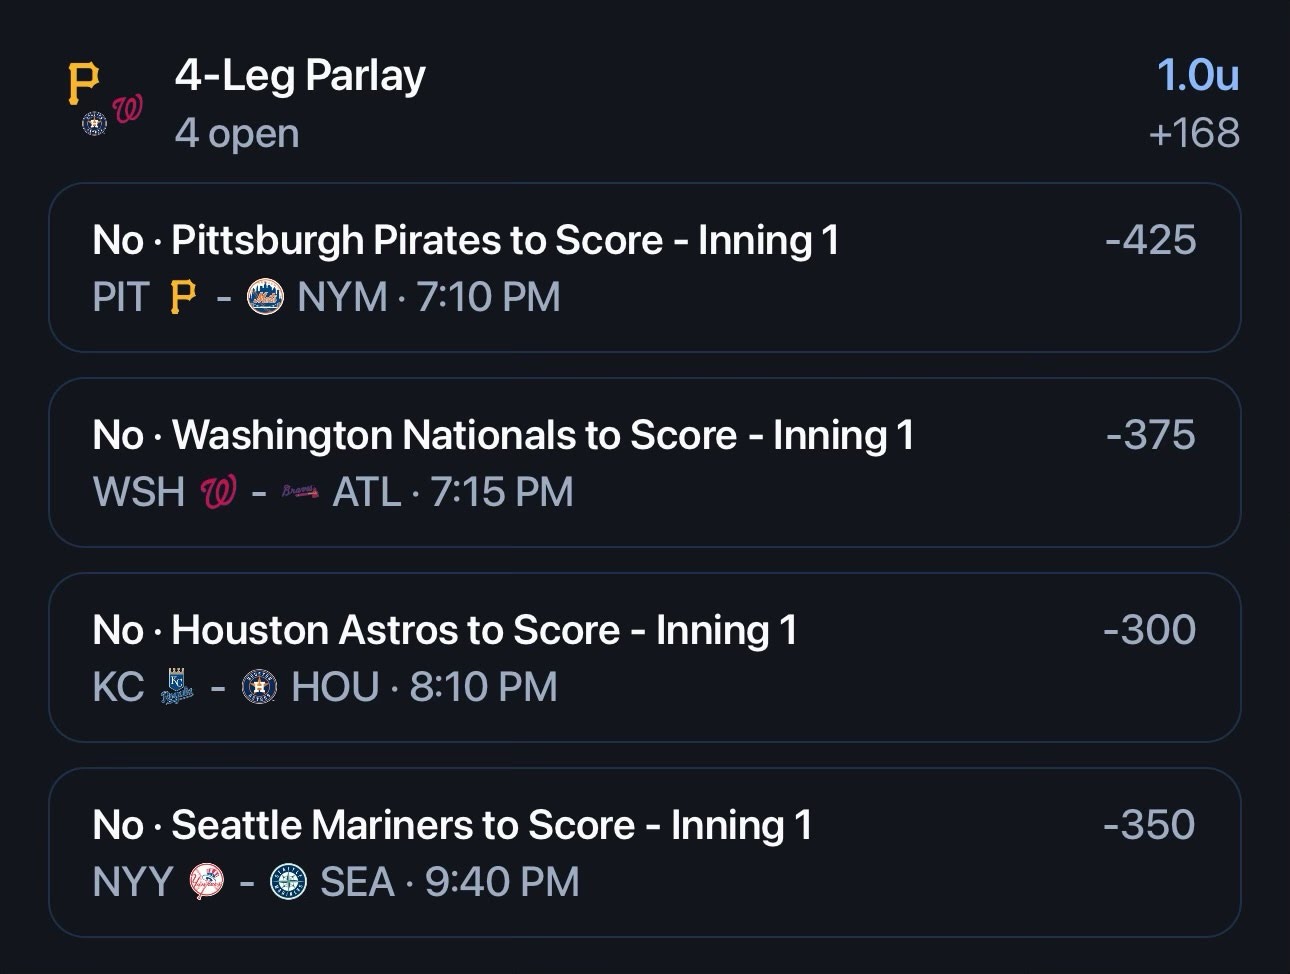This screenshot has width=1290, height=974.
Task: Click the Mariners logo beside SEA
Action: coord(288,882)
